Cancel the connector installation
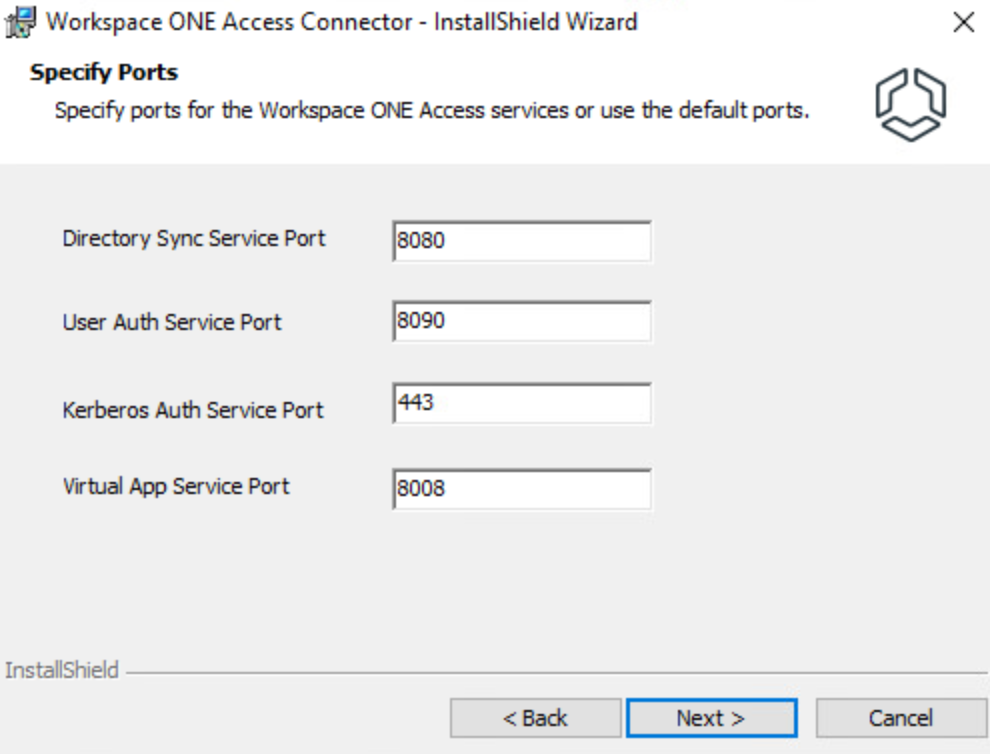The image size is (990, 754). tap(901, 718)
